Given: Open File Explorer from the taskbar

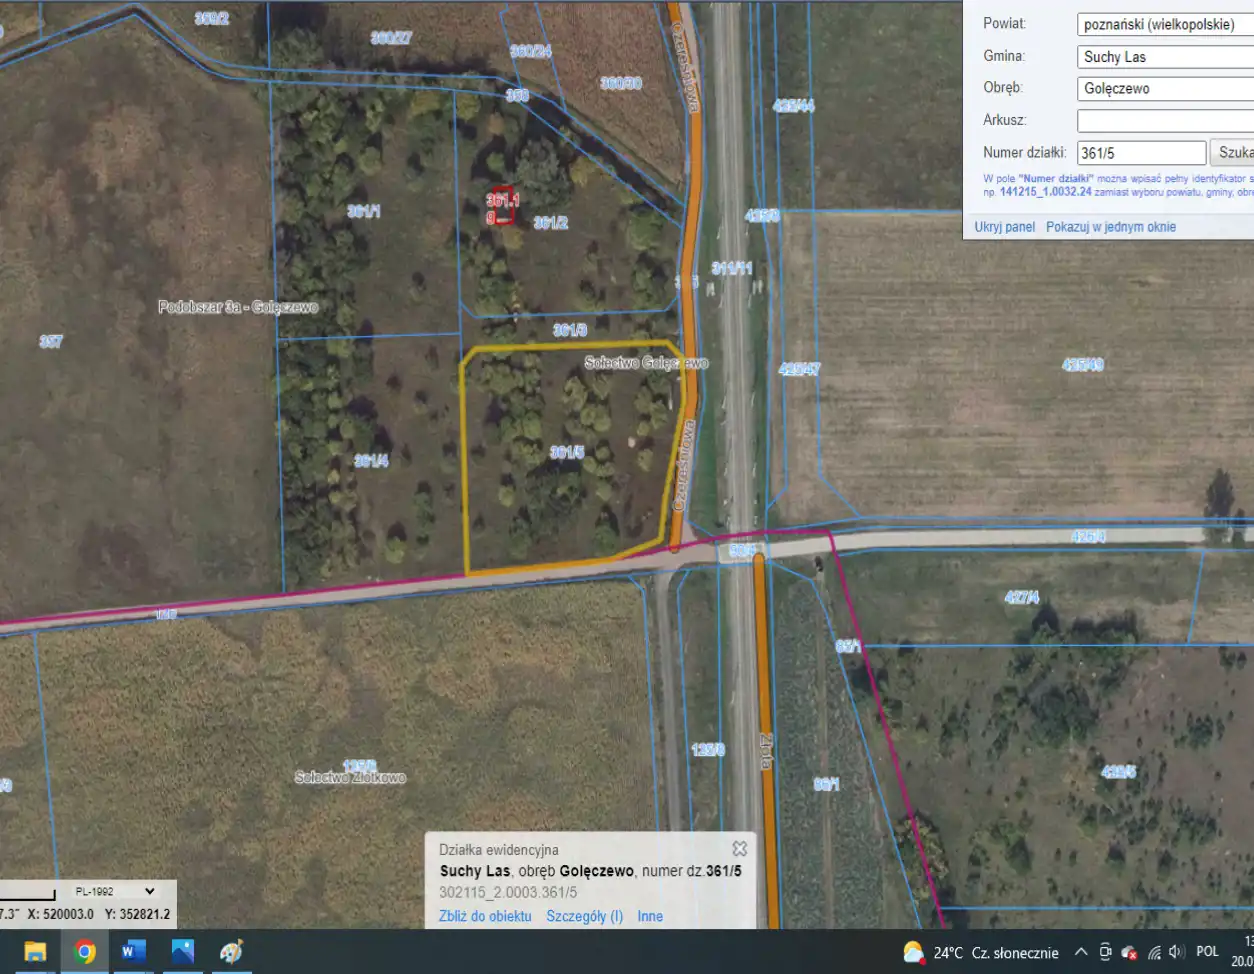Looking at the screenshot, I should [x=35, y=952].
